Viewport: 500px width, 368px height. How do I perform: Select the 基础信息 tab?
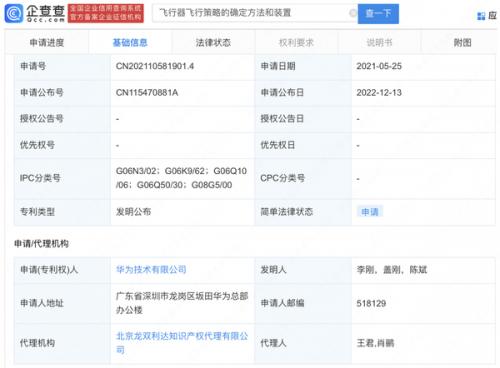point(130,42)
